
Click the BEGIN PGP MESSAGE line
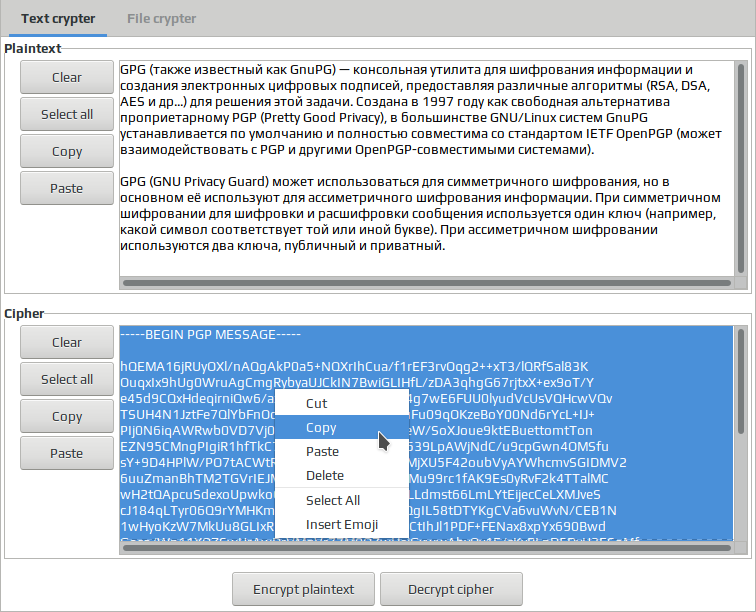(211, 335)
